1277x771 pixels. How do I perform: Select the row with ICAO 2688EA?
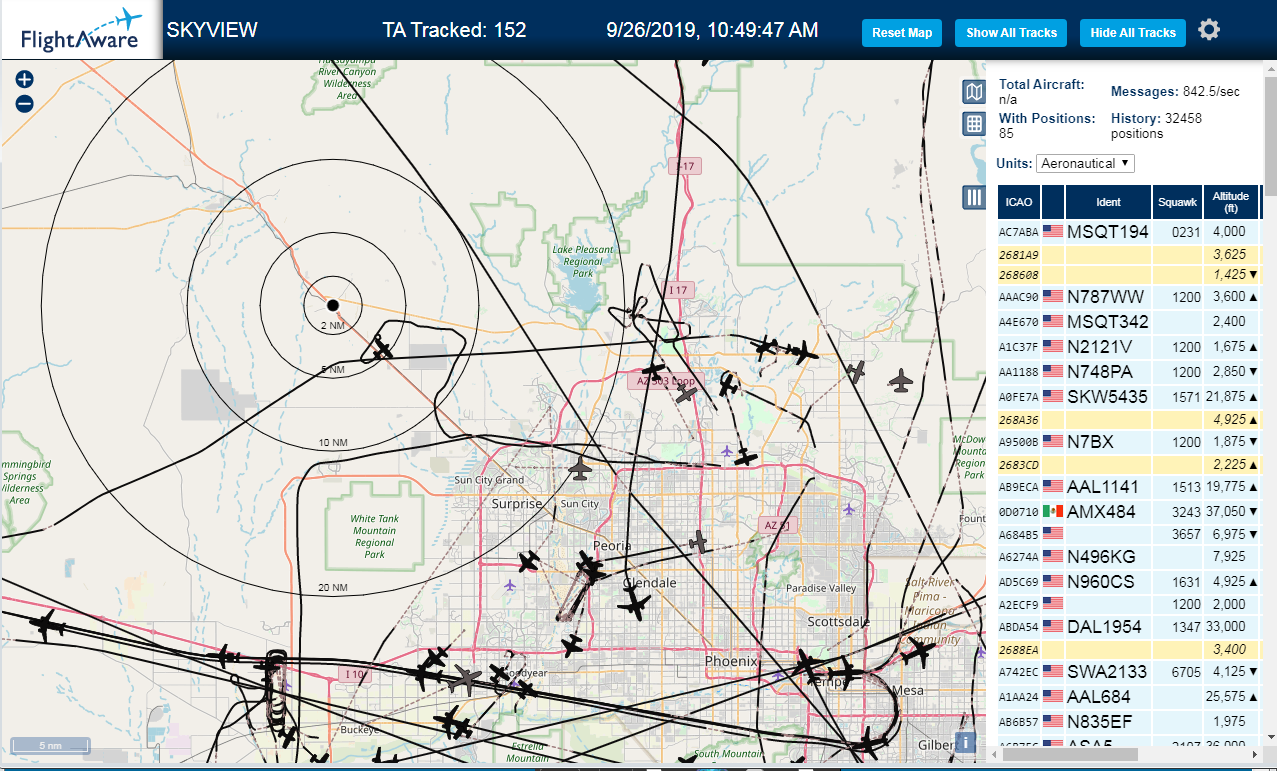1130,650
